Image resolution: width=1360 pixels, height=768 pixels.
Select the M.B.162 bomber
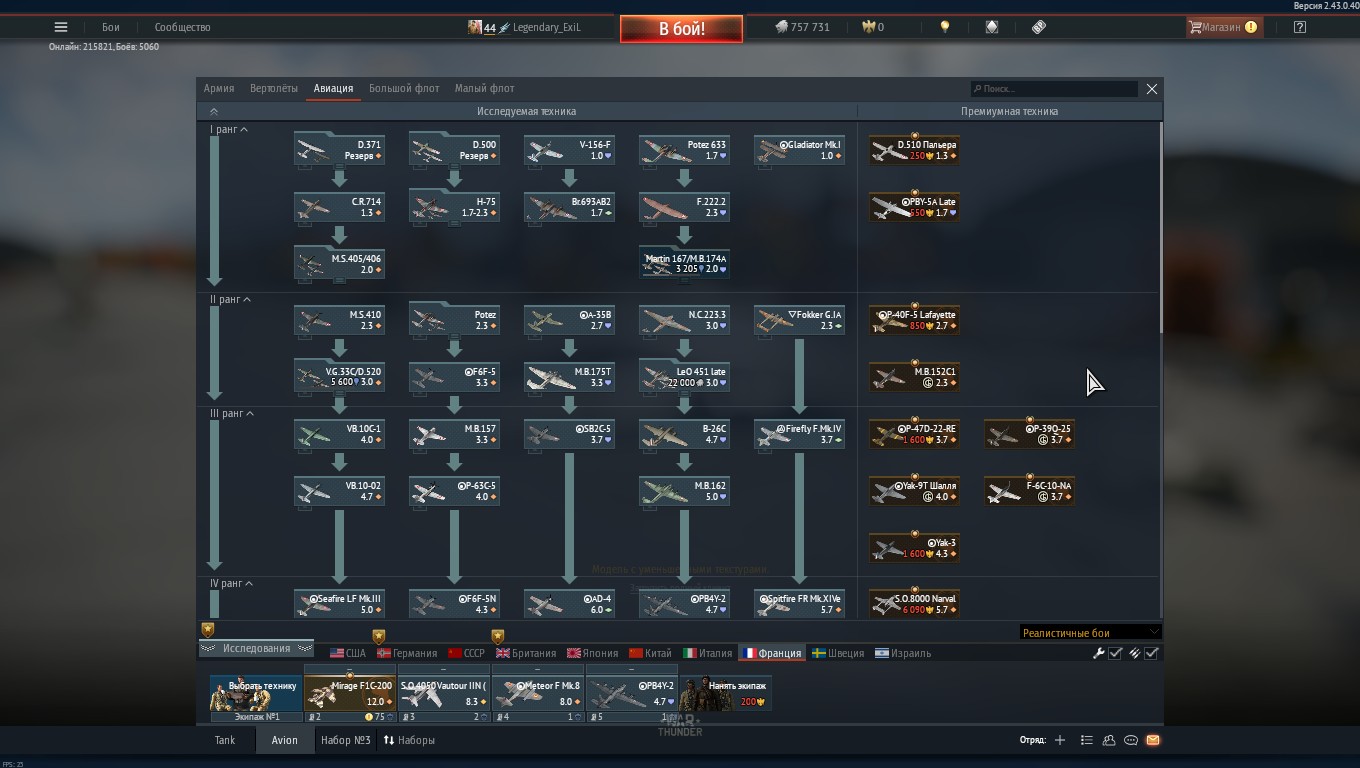pyautogui.click(x=684, y=491)
